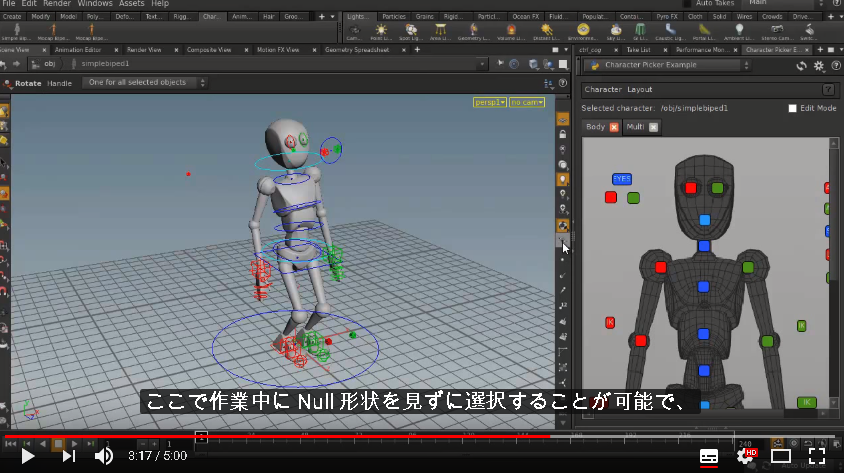The image size is (844, 473).
Task: Toggle YouTube subtitles button
Action: click(709, 456)
